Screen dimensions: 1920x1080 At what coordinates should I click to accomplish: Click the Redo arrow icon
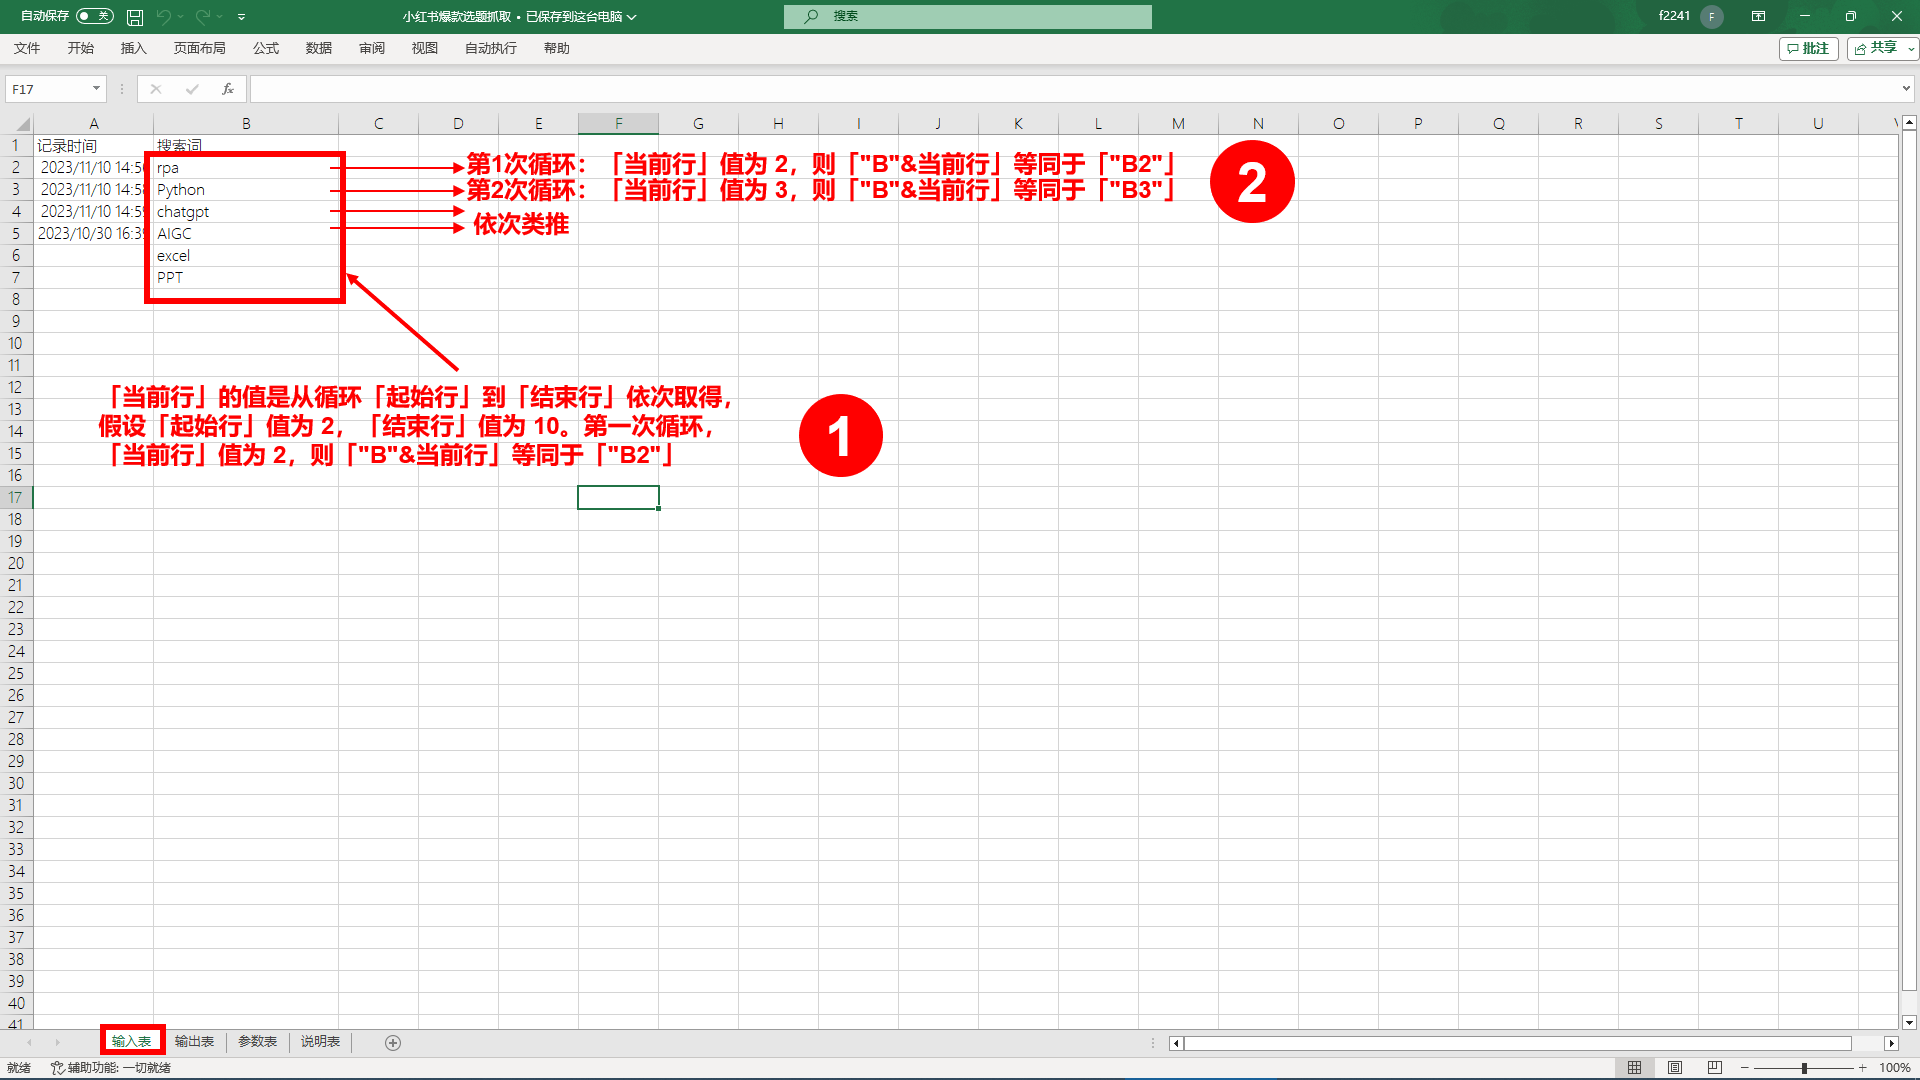point(202,16)
